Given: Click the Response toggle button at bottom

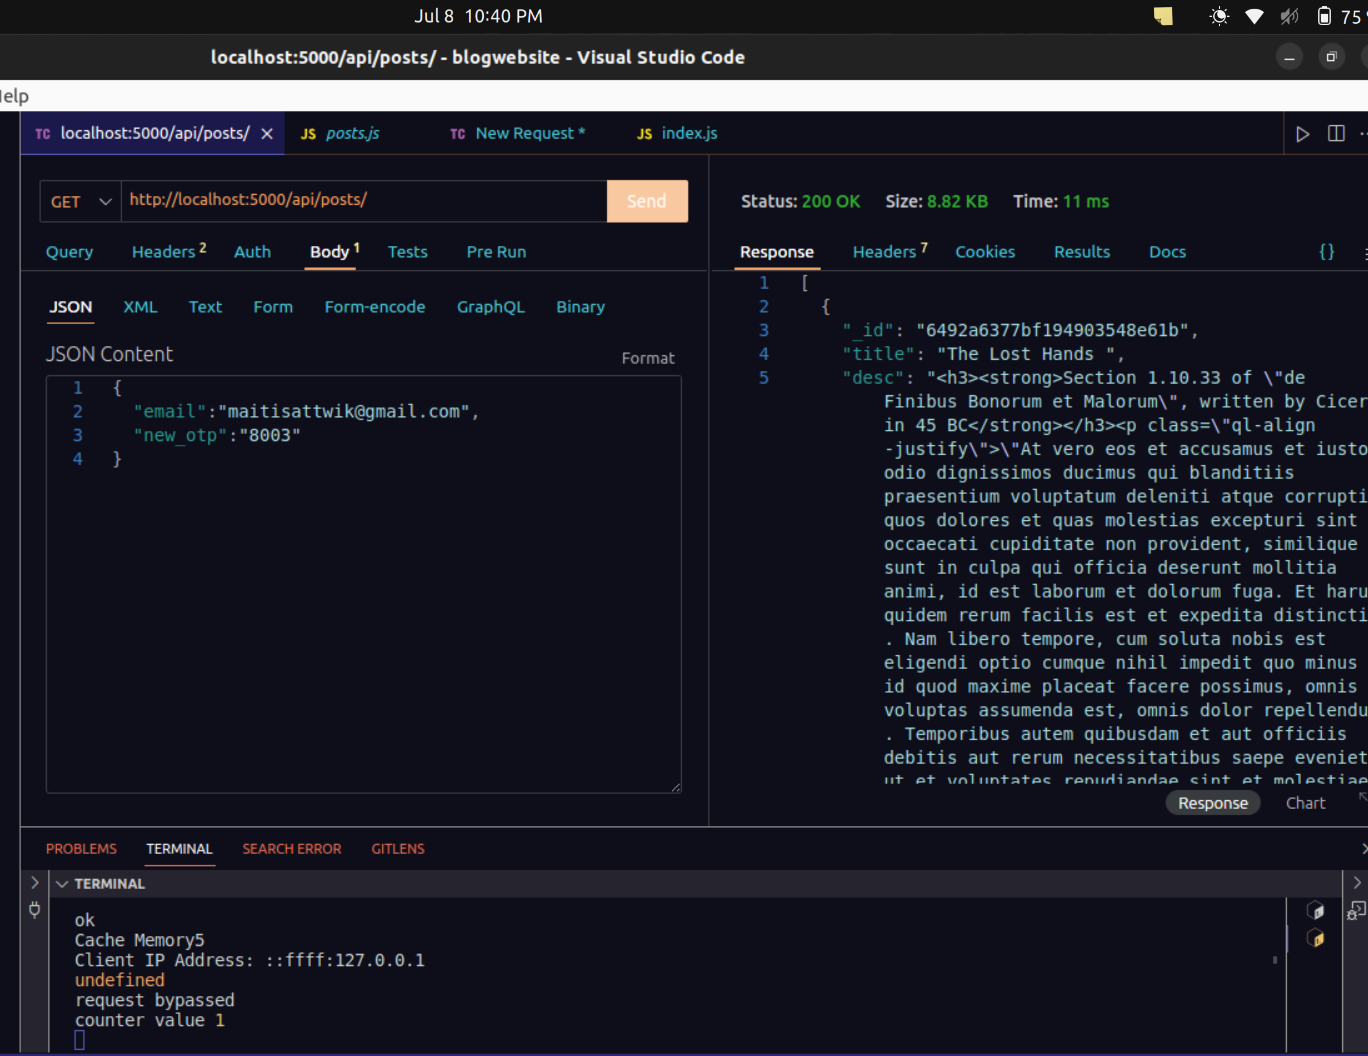Looking at the screenshot, I should [x=1213, y=803].
